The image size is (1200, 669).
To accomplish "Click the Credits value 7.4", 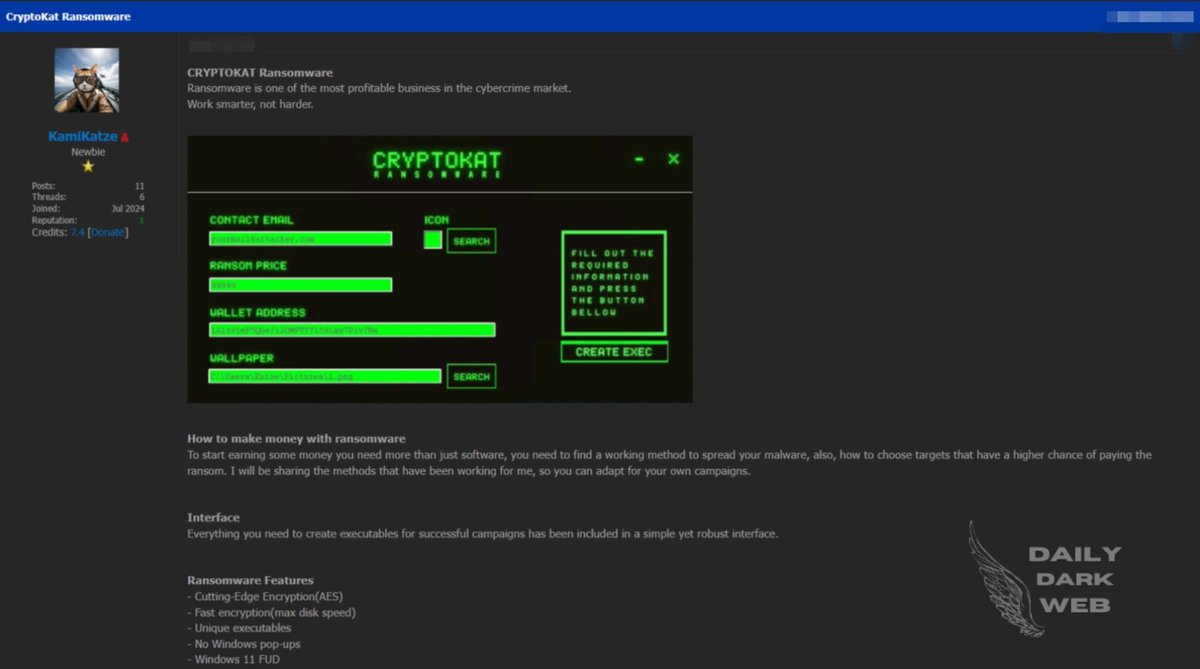I will tap(78, 231).
